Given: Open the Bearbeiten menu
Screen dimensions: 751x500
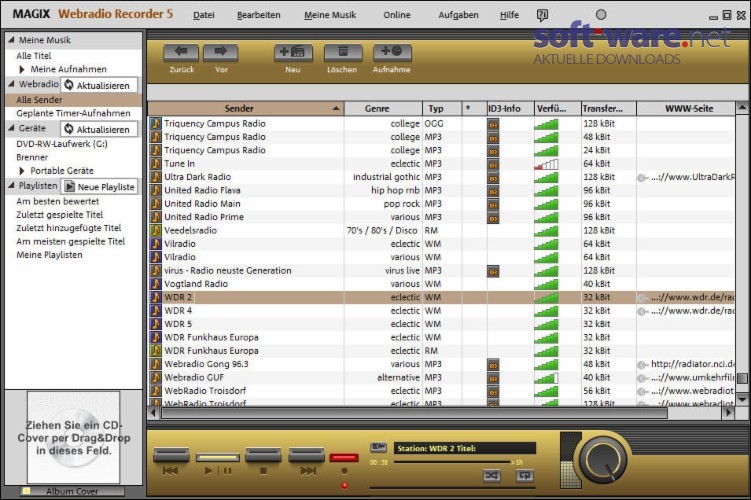Looking at the screenshot, I should click(259, 15).
